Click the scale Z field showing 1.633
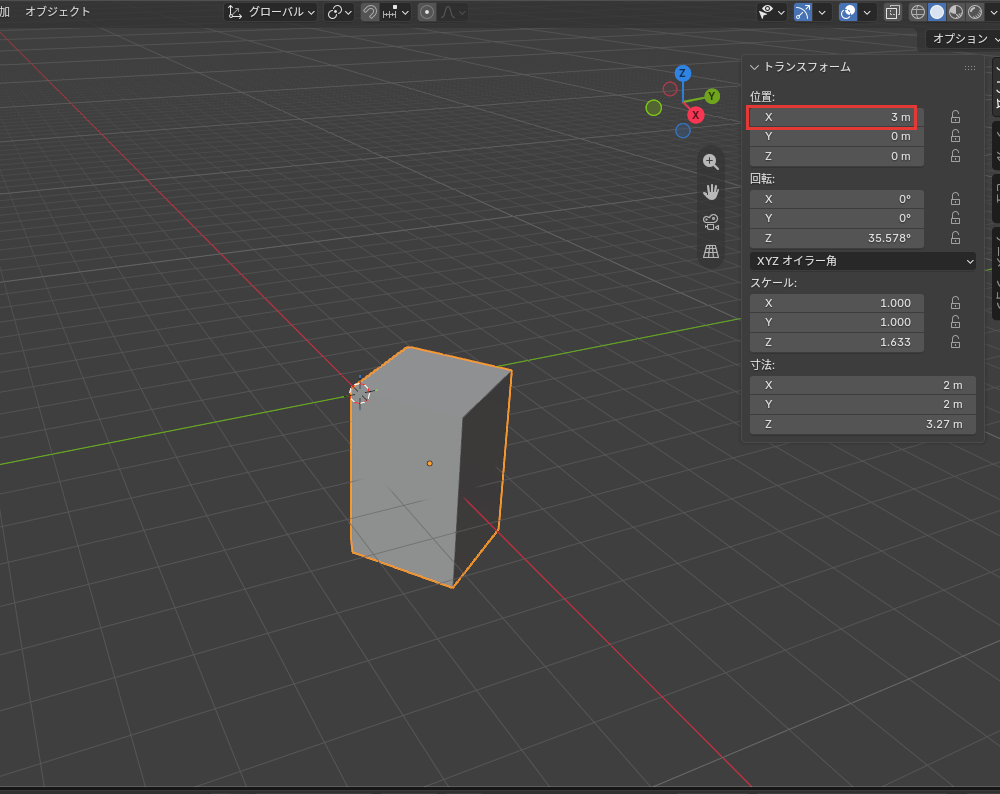The width and height of the screenshot is (1000, 794). coord(837,342)
